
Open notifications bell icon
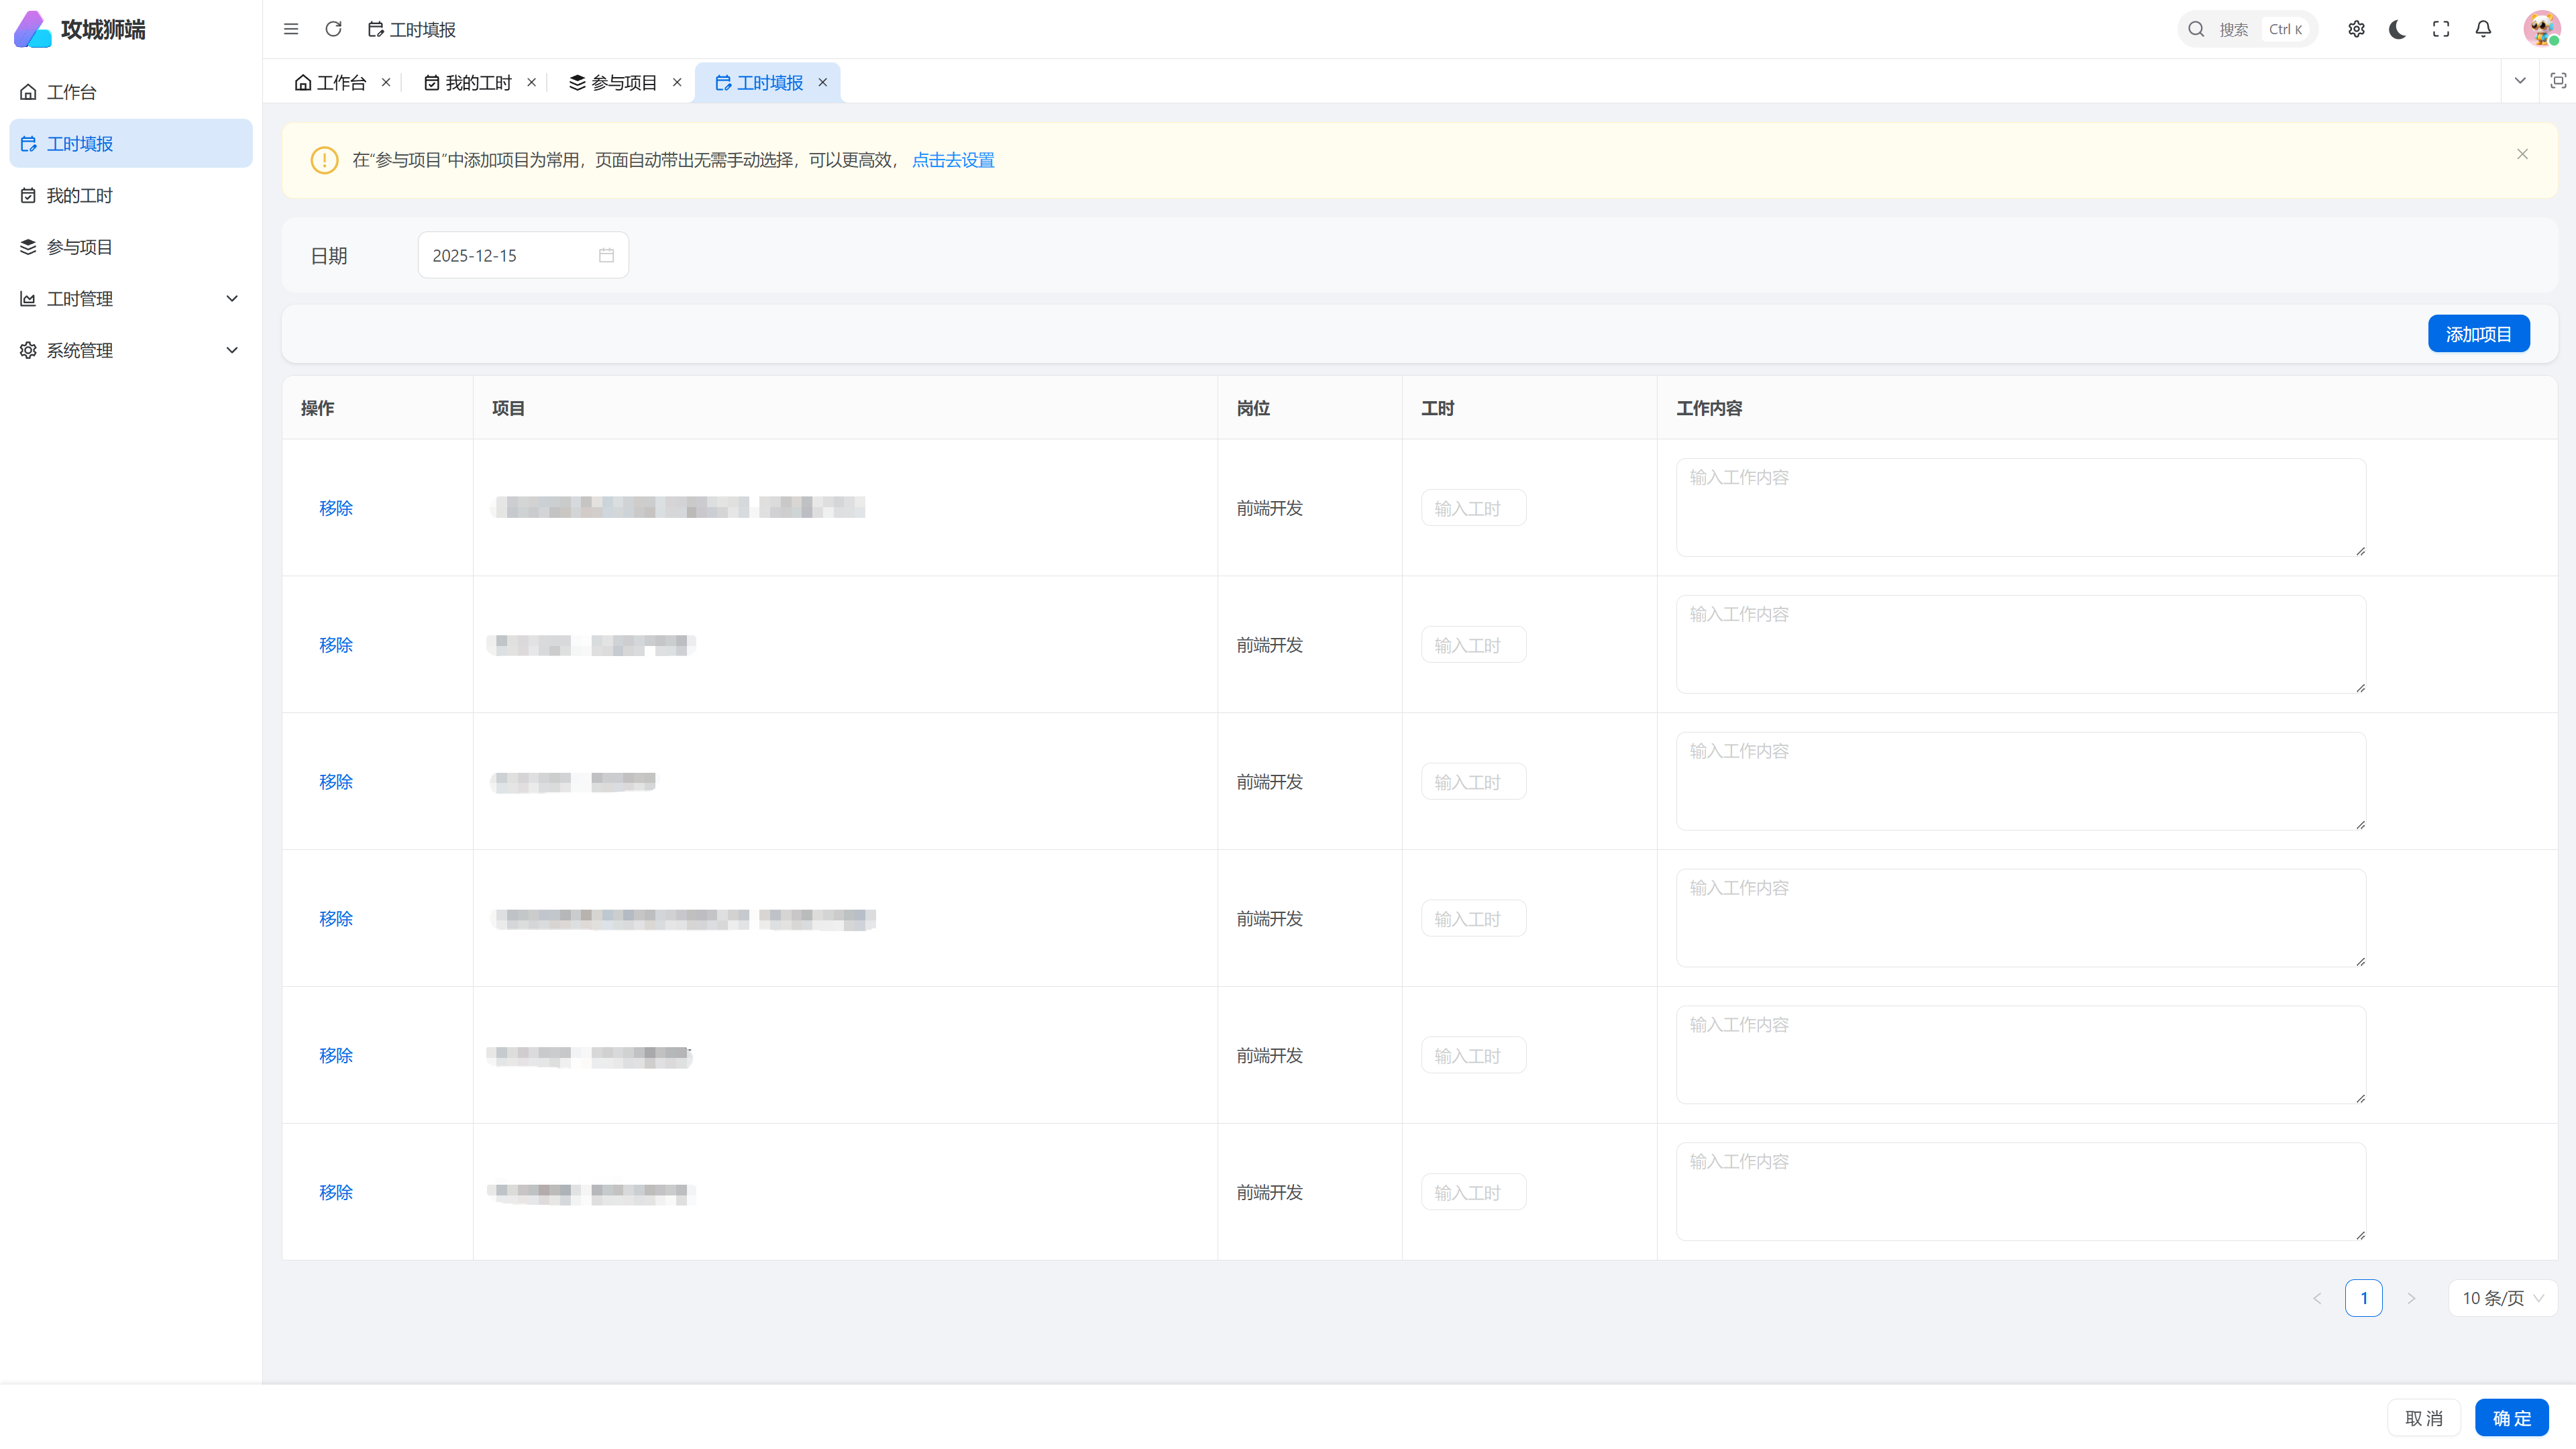[x=2483, y=29]
